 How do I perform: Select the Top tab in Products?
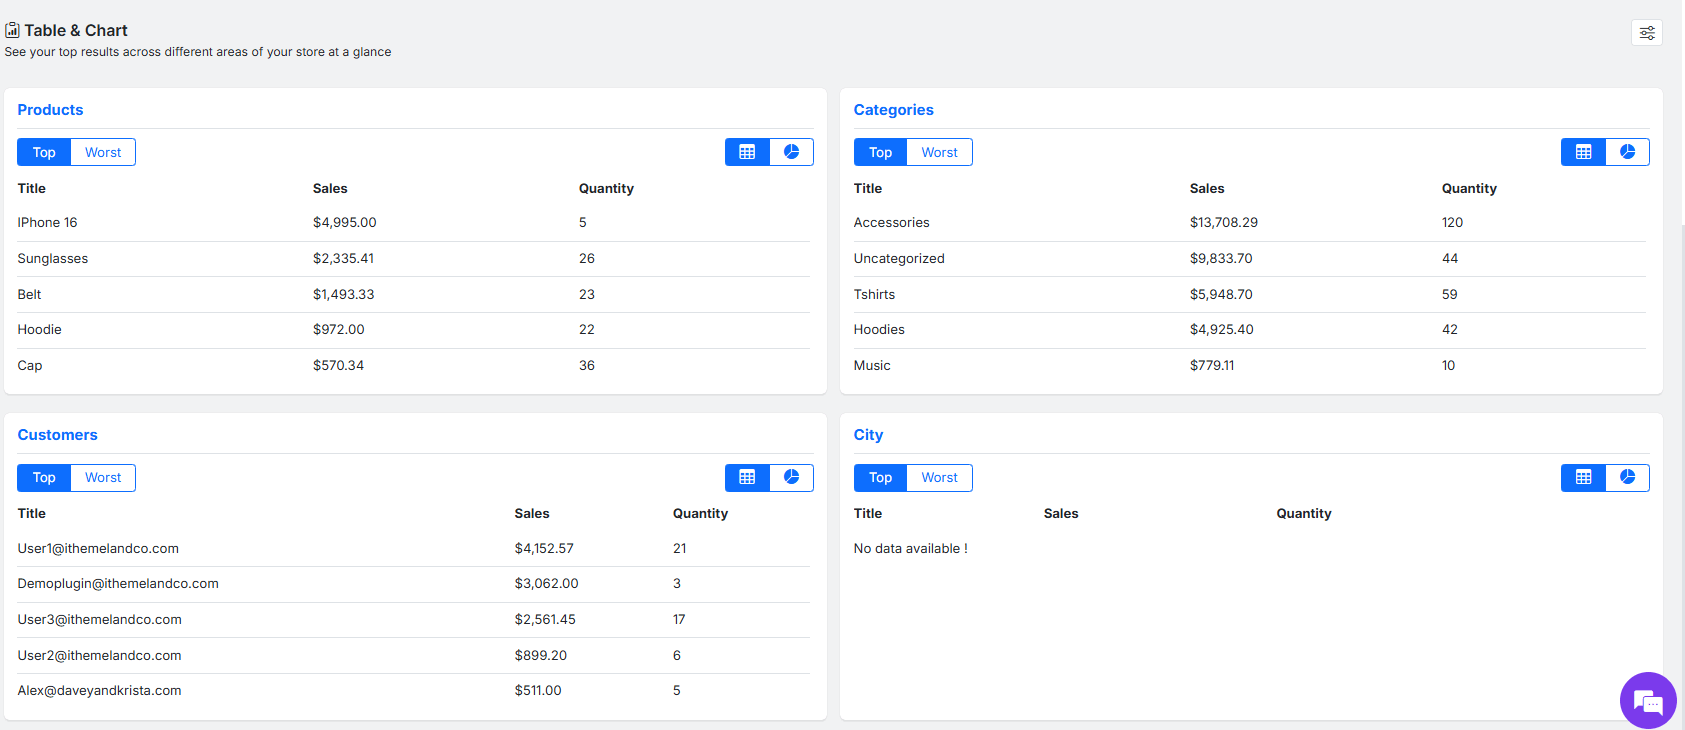tap(44, 152)
